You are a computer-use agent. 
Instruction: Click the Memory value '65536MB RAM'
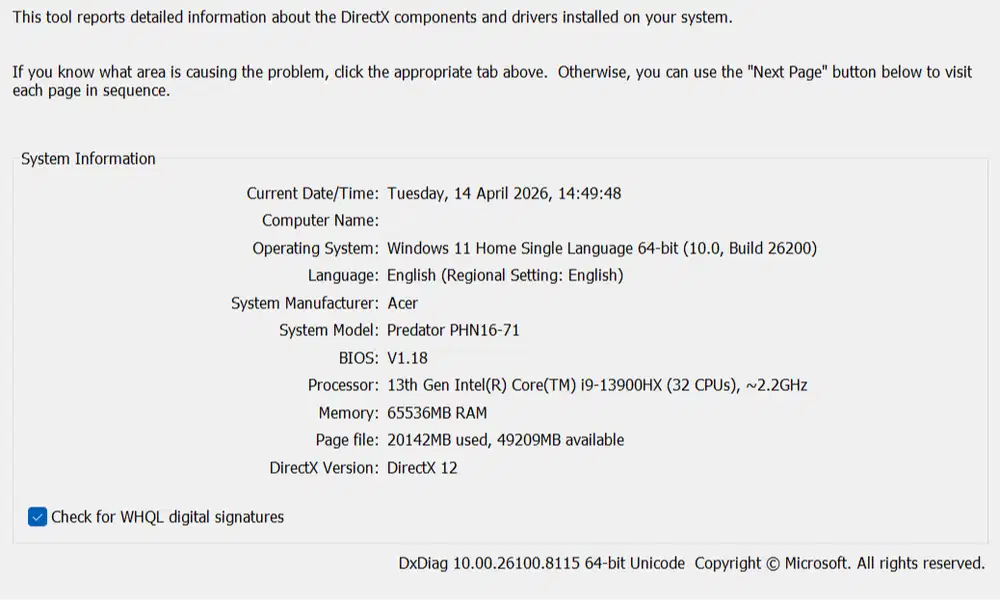coord(437,412)
